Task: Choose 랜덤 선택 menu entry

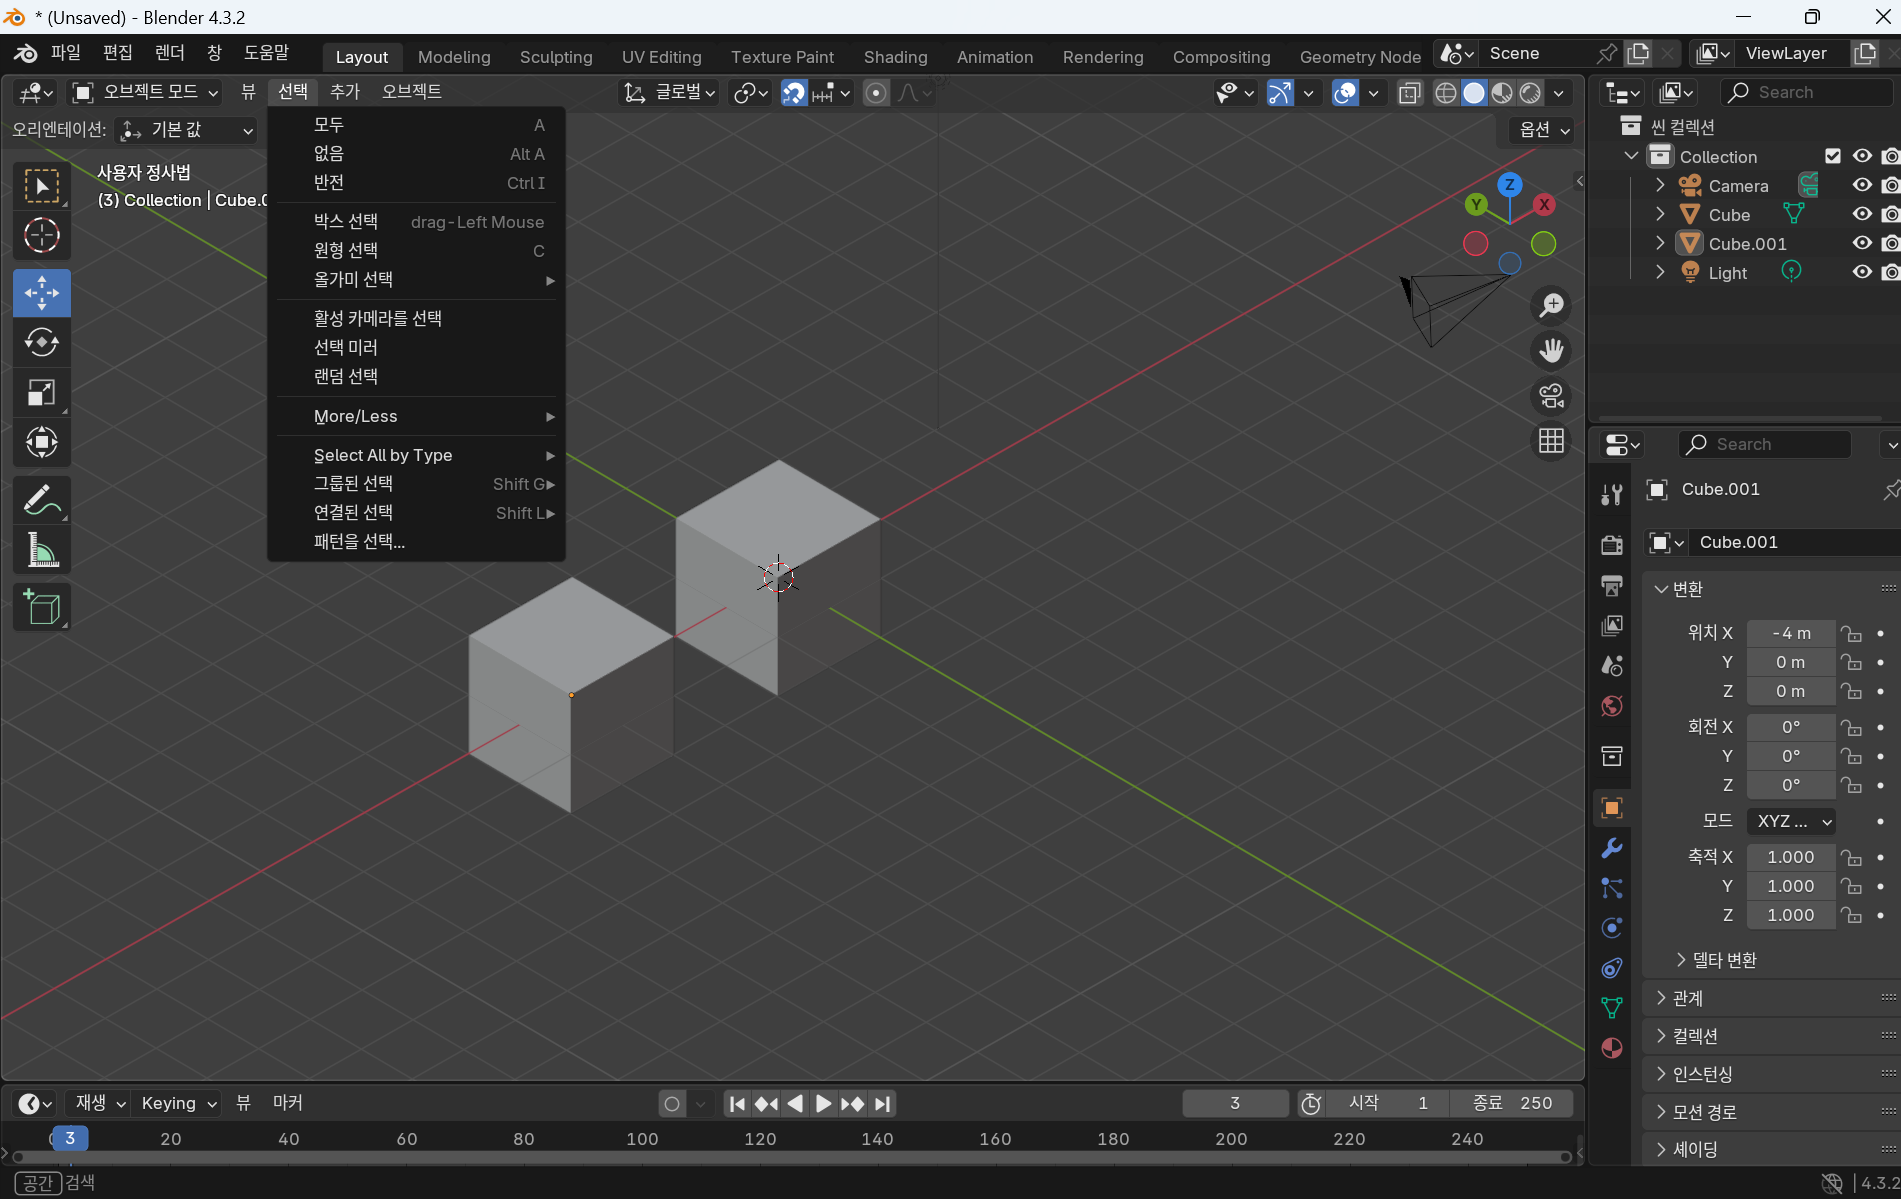Action: click(x=417, y=377)
